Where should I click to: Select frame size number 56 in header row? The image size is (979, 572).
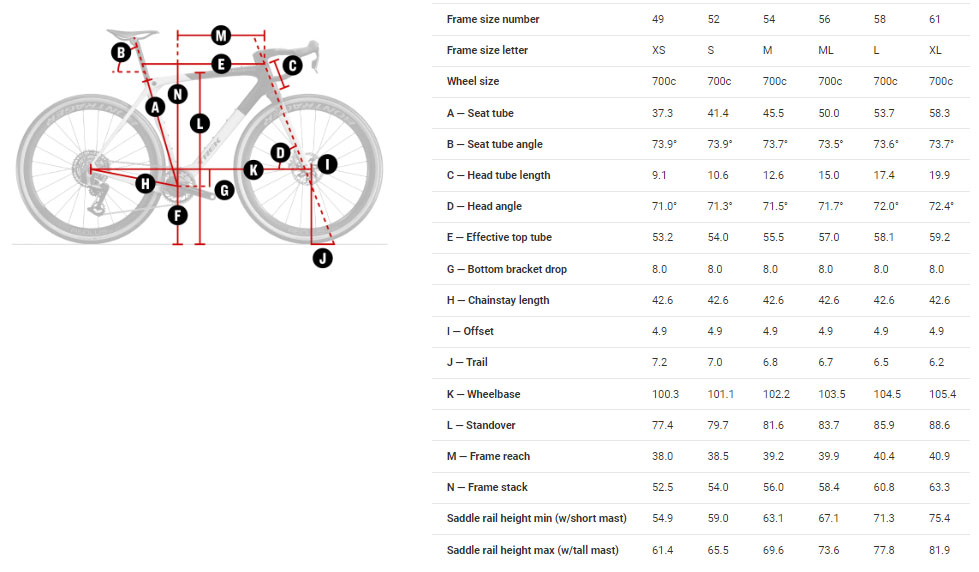pyautogui.click(x=829, y=19)
